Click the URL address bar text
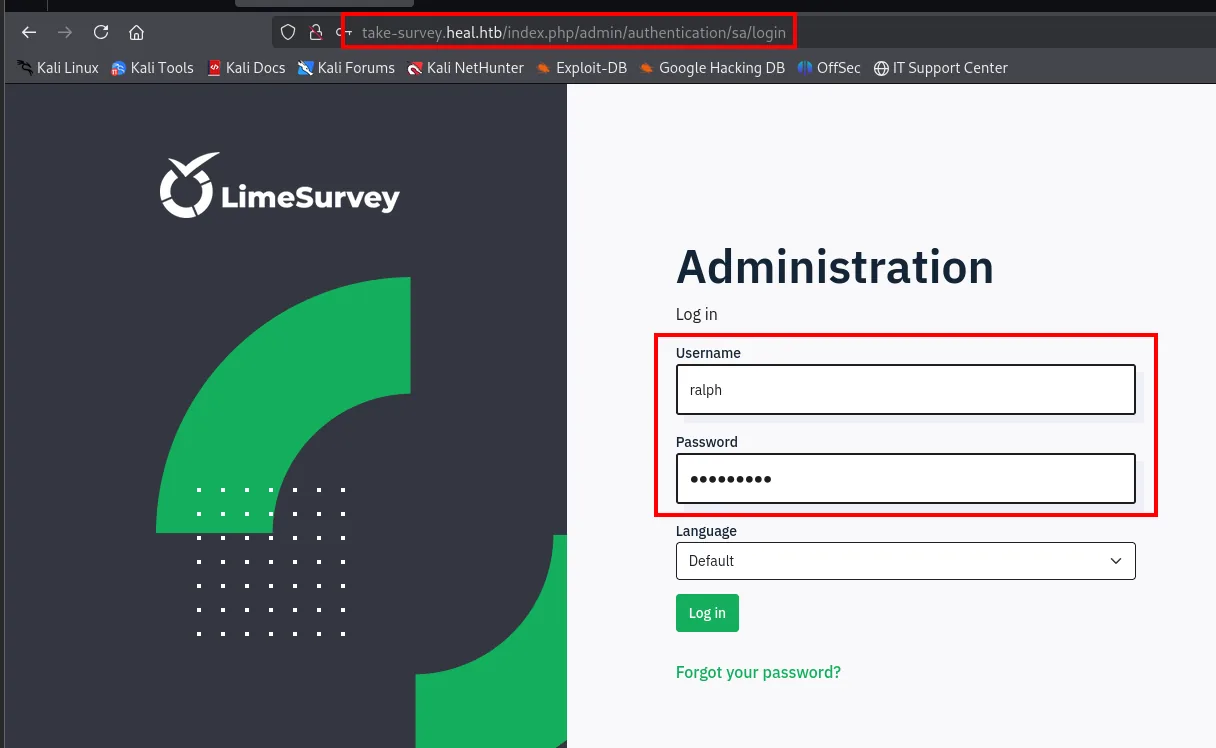Screen dimensions: 1216x748 [x=574, y=33]
